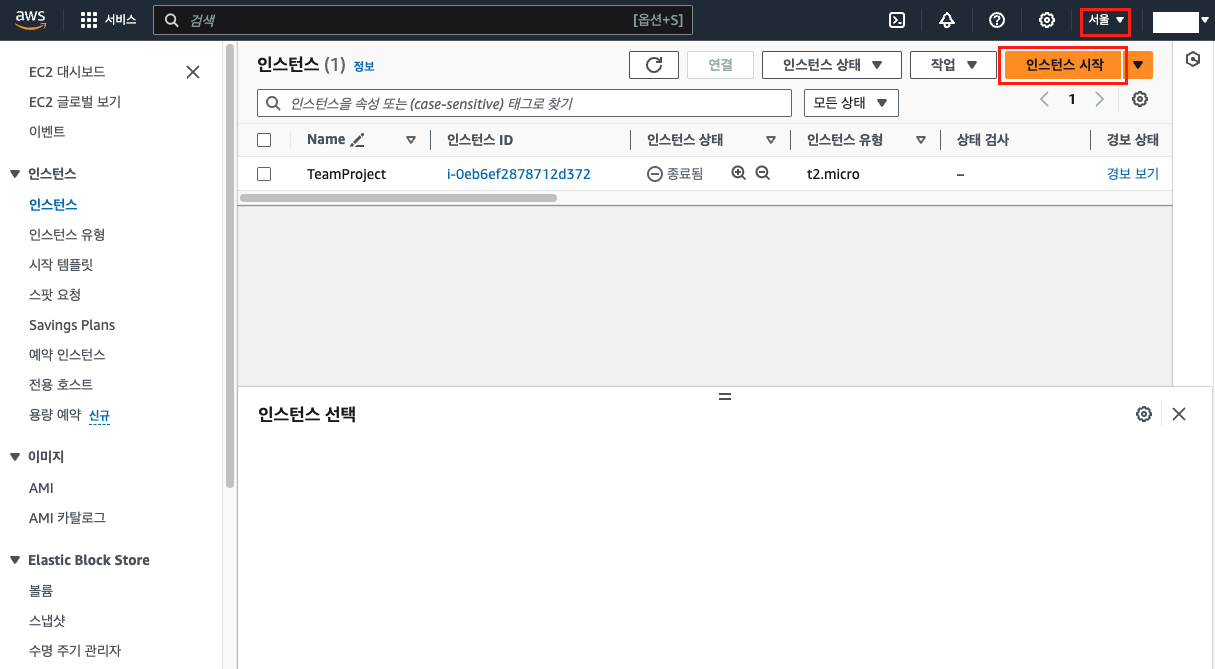This screenshot has width=1215, height=669.
Task: Click the orange Launch Instance button
Action: (x=1065, y=65)
